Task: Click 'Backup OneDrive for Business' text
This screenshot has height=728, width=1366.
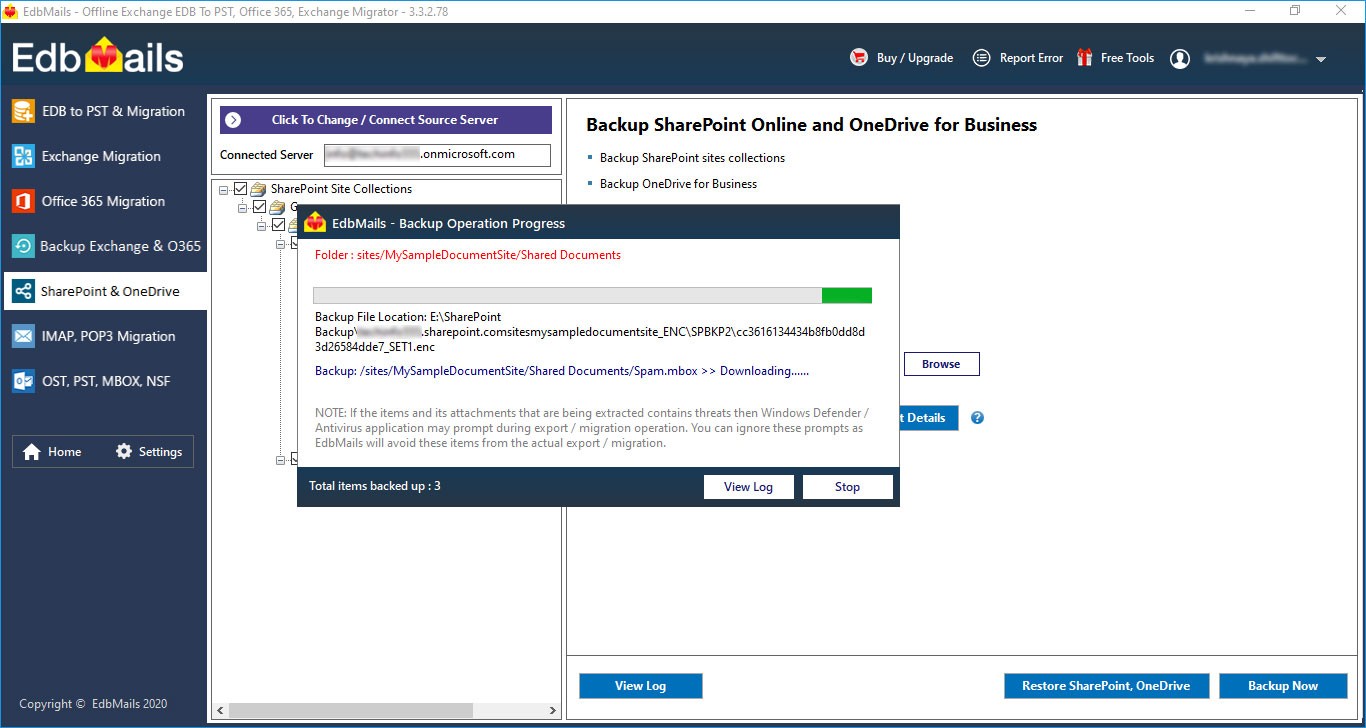Action: (x=678, y=184)
